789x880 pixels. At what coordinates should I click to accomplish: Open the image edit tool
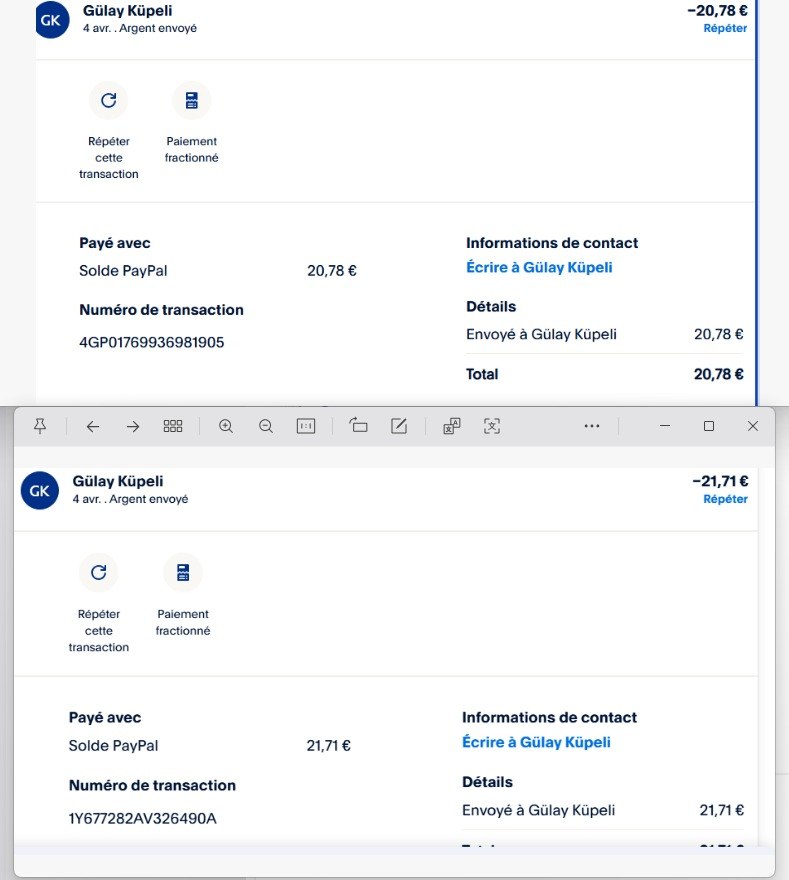pos(399,426)
